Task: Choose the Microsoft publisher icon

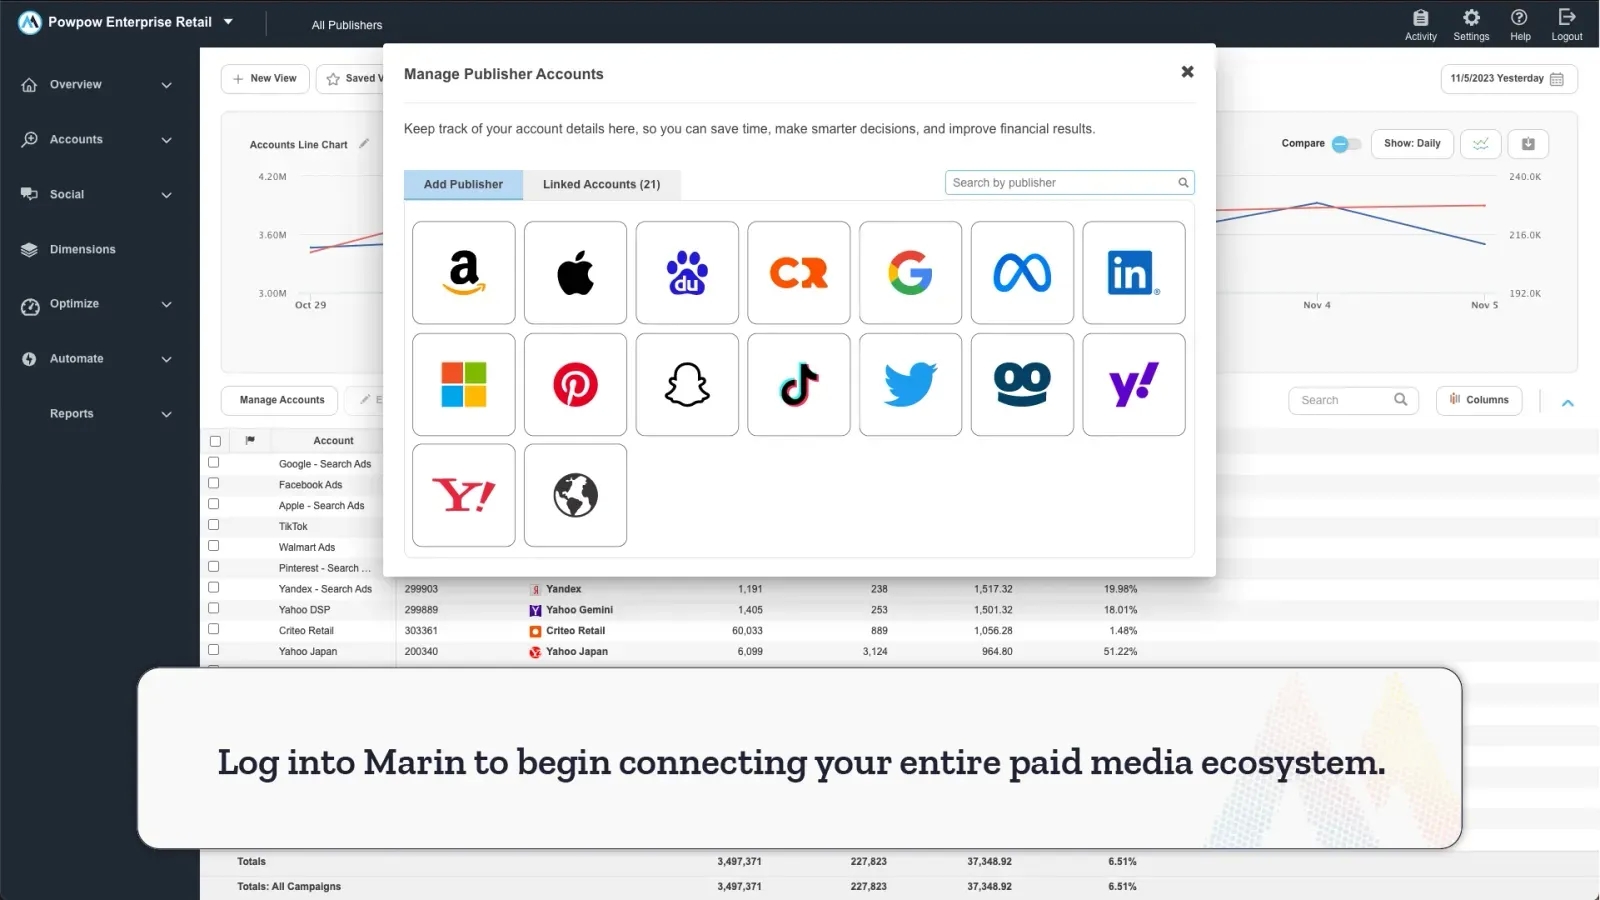Action: click(x=463, y=384)
